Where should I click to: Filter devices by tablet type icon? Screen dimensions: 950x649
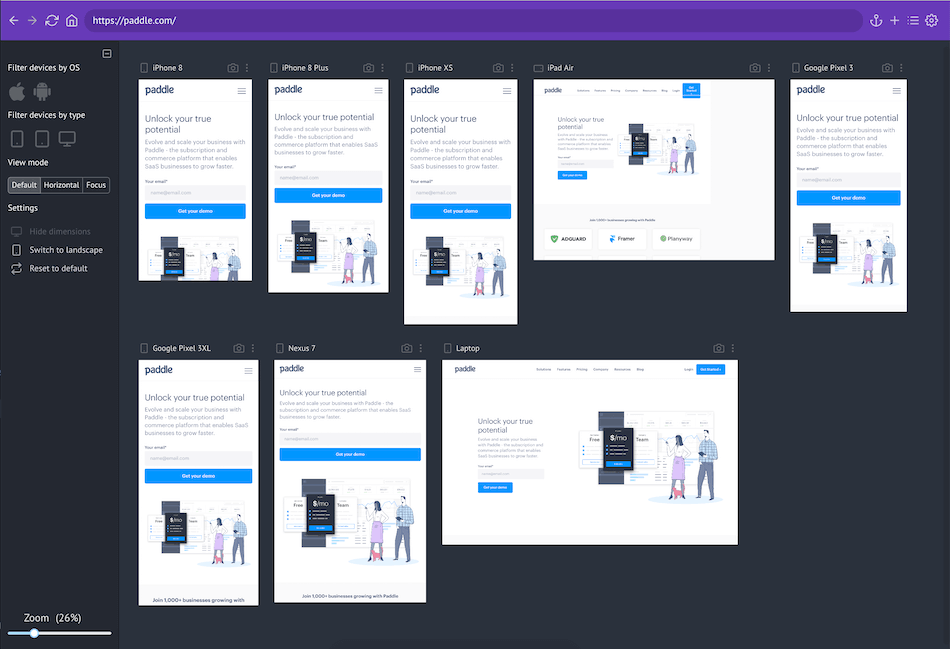(42, 139)
